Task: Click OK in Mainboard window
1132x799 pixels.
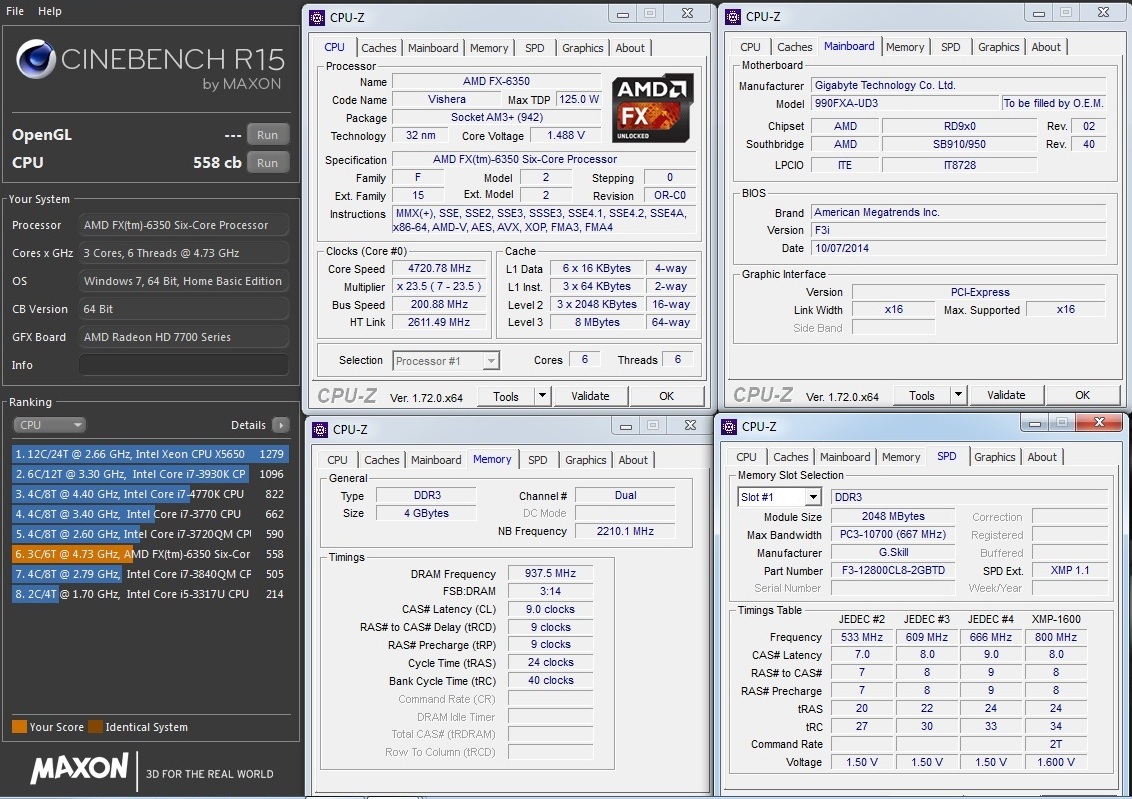Action: 1082,396
